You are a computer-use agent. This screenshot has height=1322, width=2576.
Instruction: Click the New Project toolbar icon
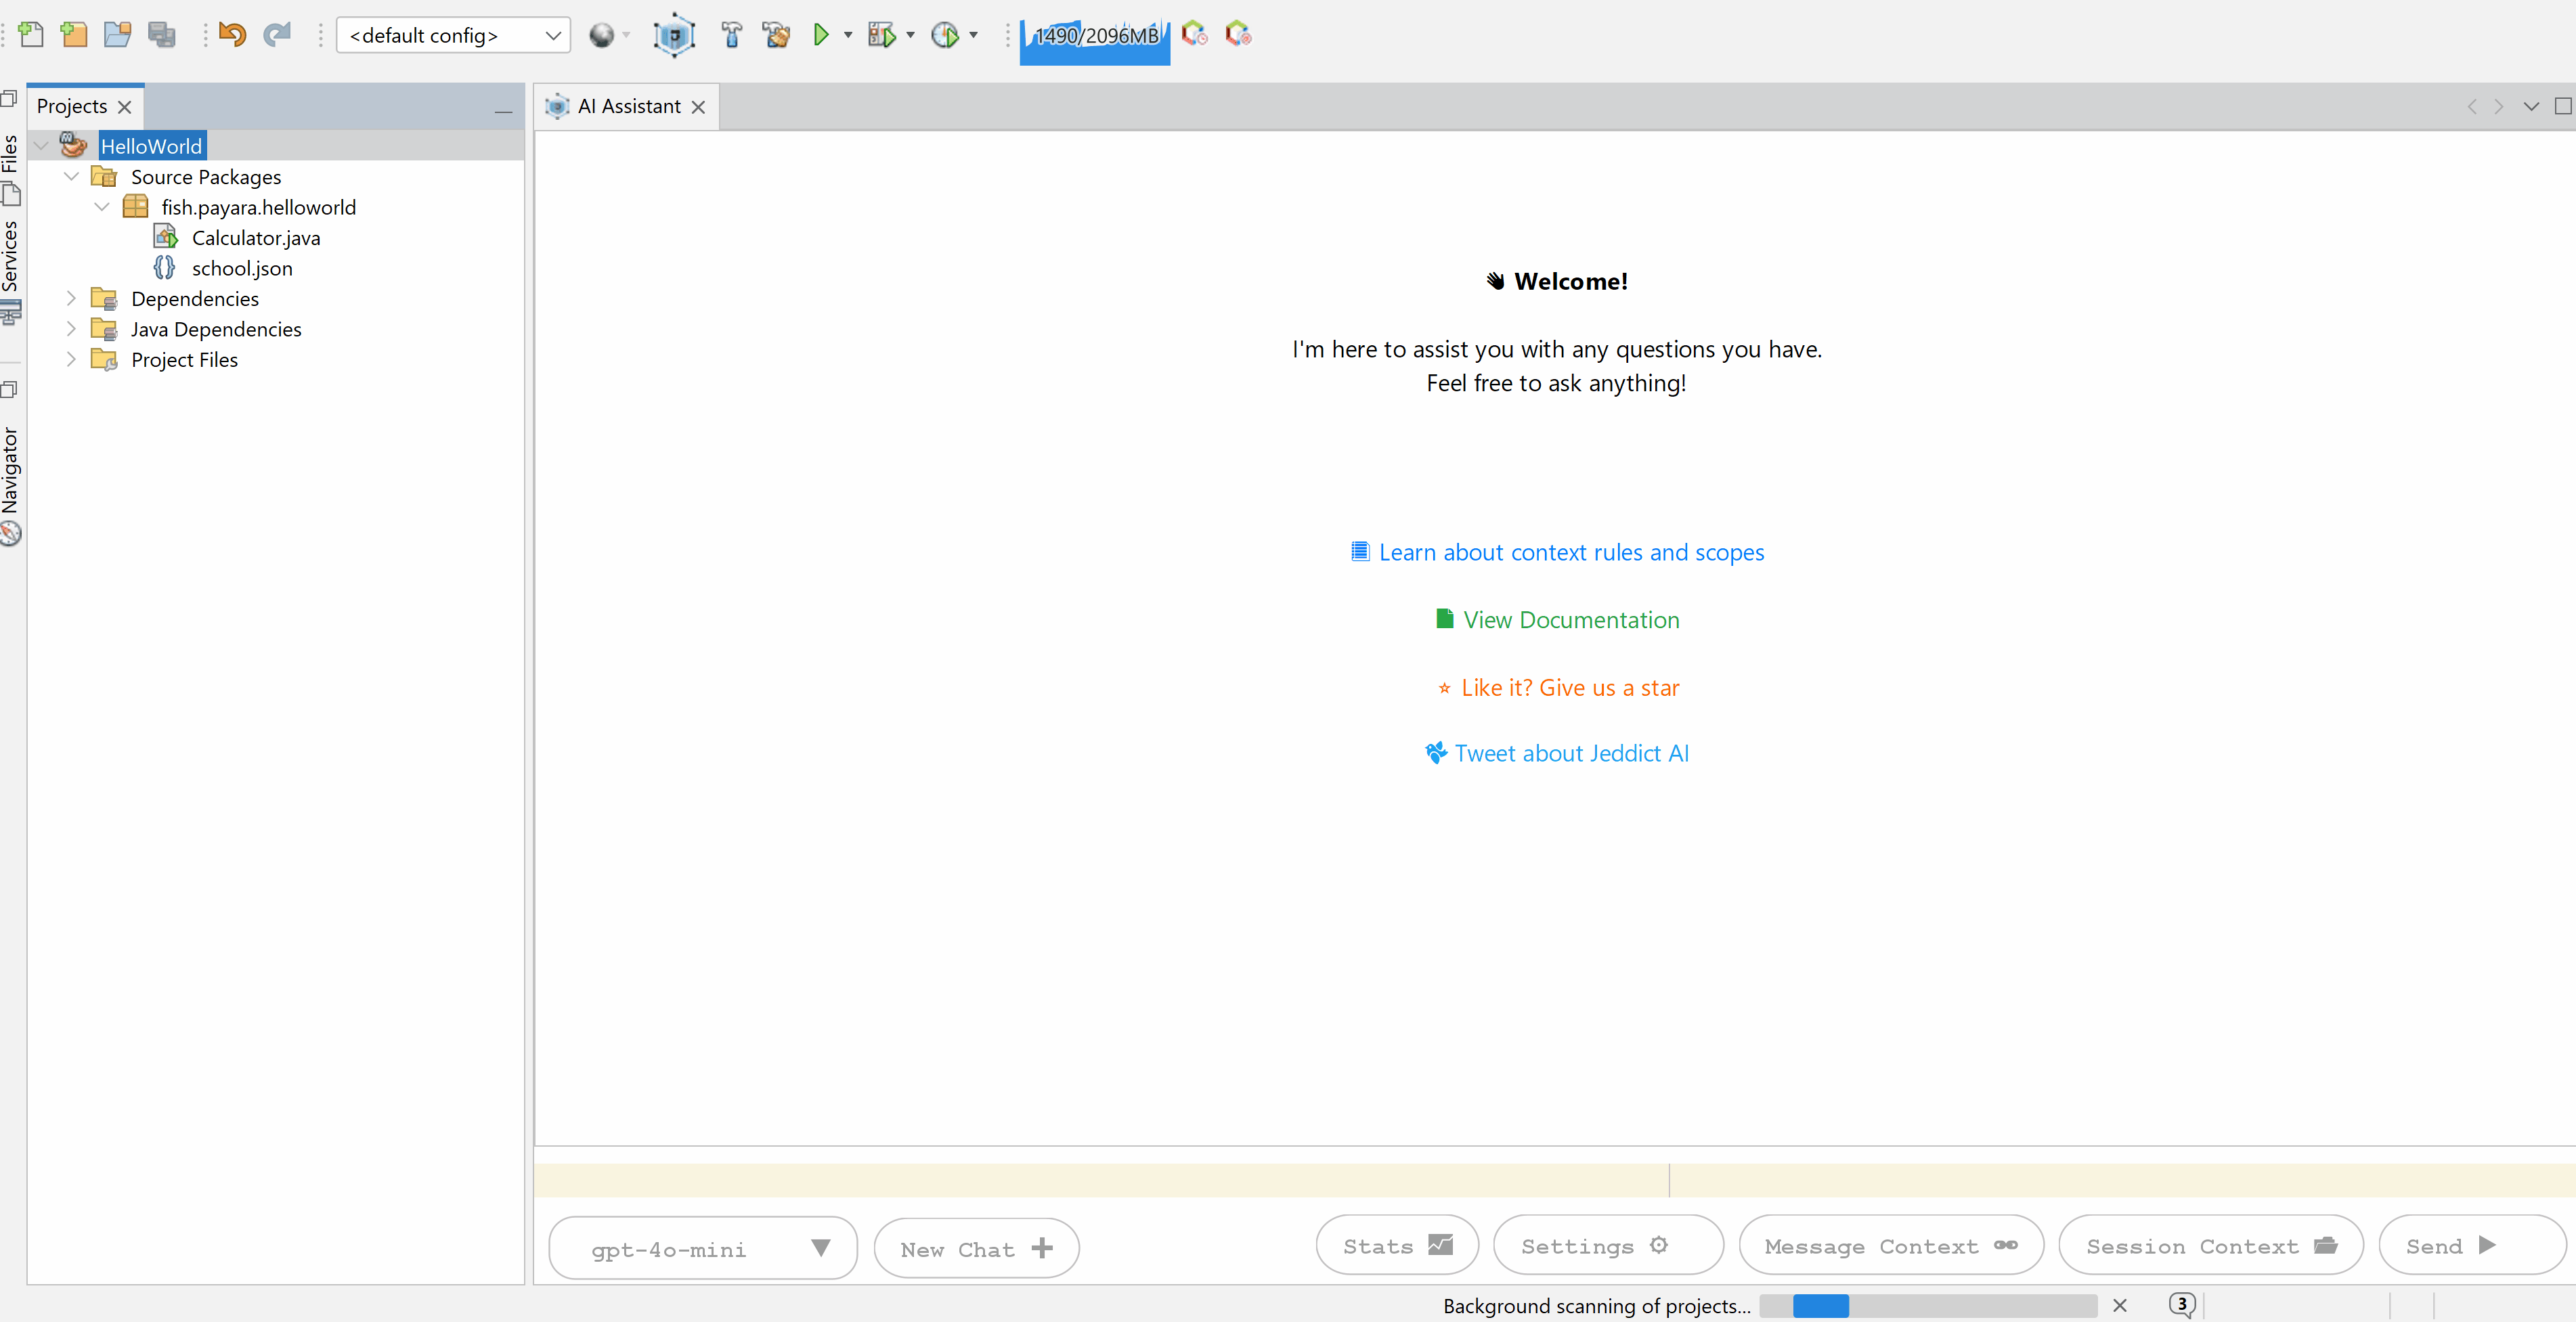click(x=74, y=35)
